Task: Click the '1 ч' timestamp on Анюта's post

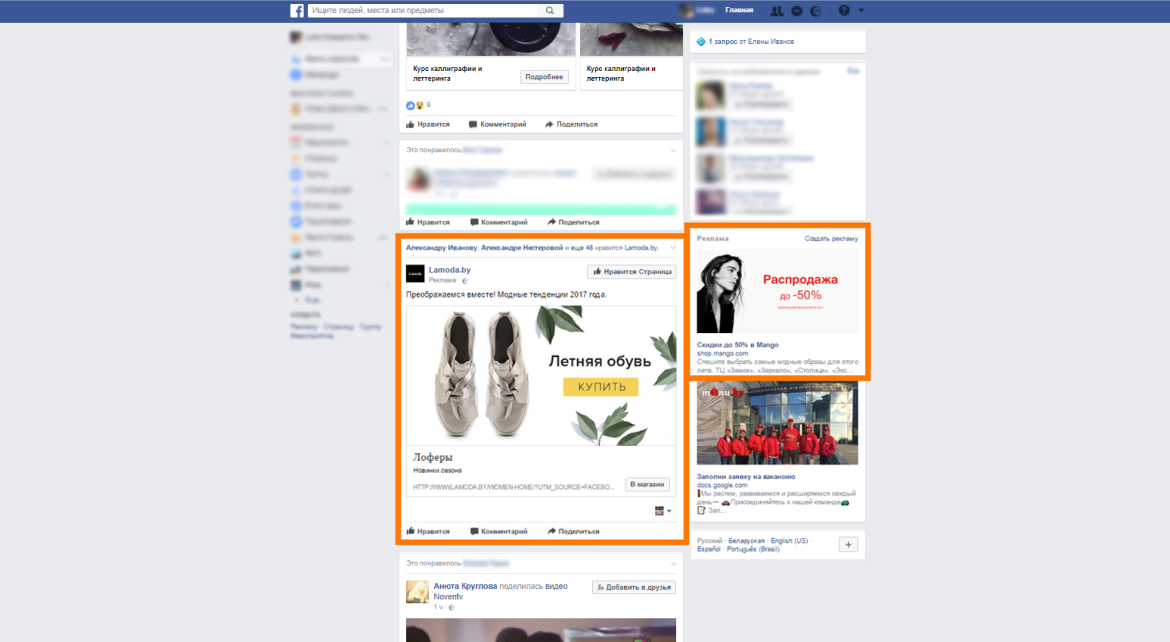Action: 437,607
